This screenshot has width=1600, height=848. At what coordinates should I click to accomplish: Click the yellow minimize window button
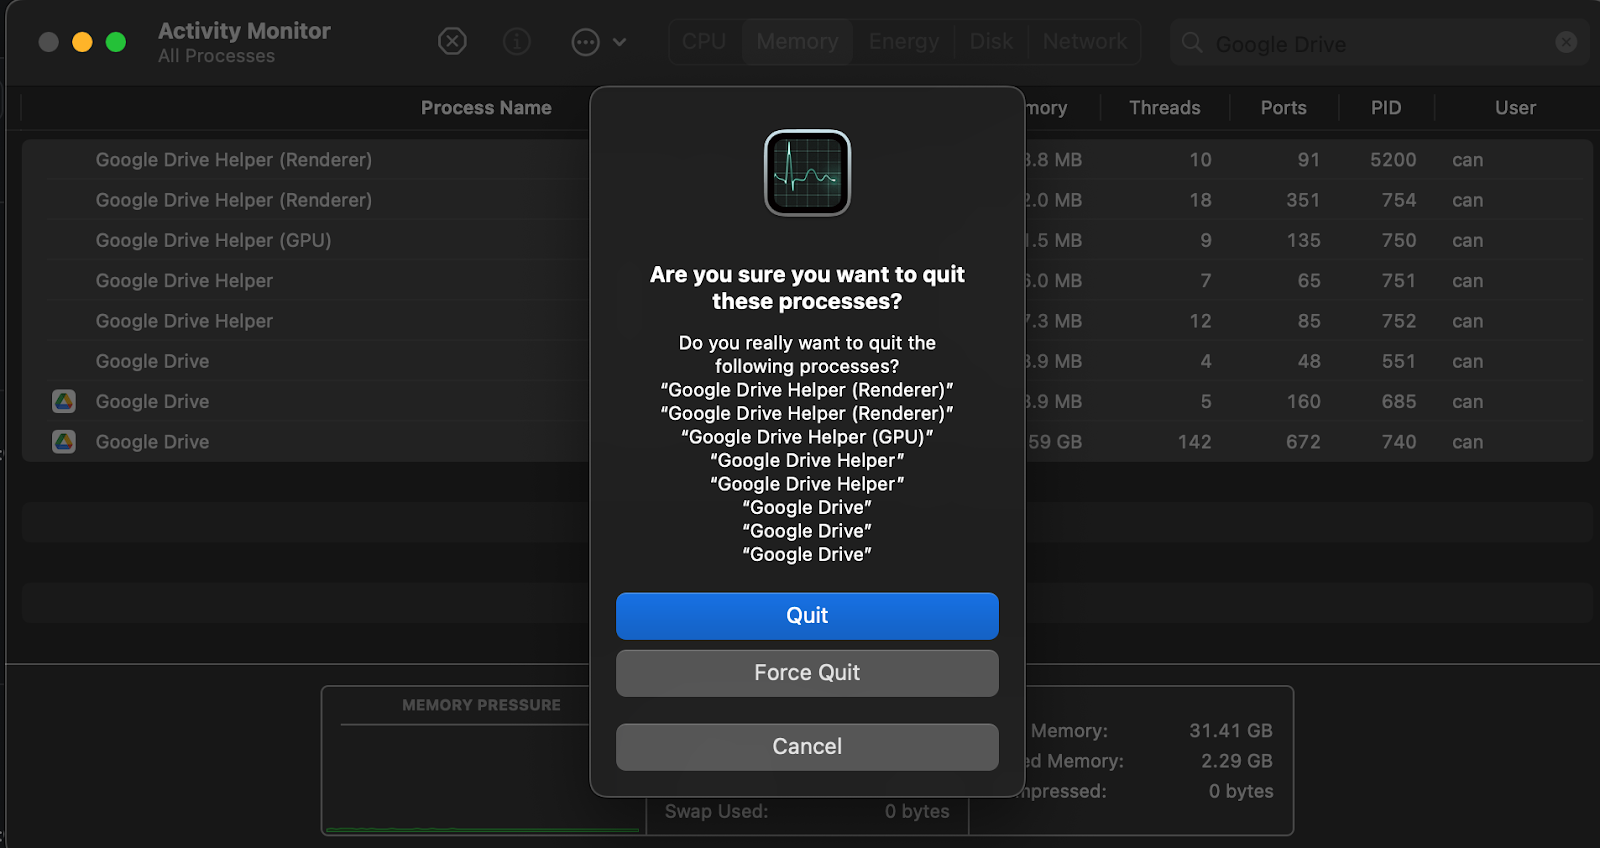[x=82, y=42]
